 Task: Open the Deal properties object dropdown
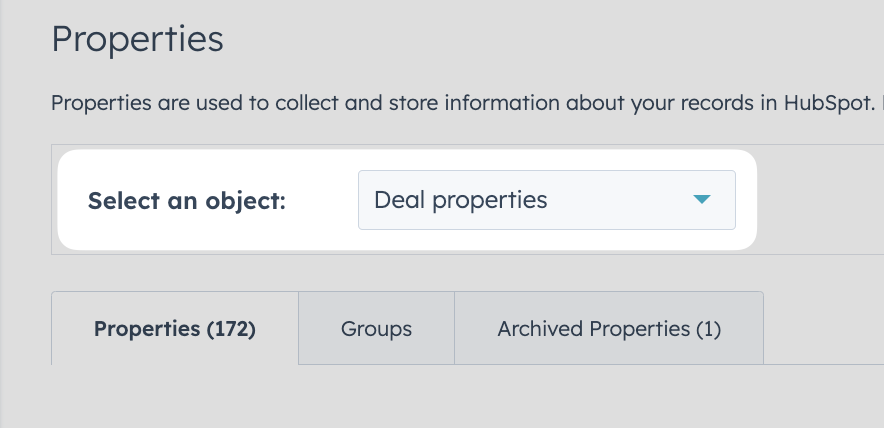pyautogui.click(x=546, y=200)
